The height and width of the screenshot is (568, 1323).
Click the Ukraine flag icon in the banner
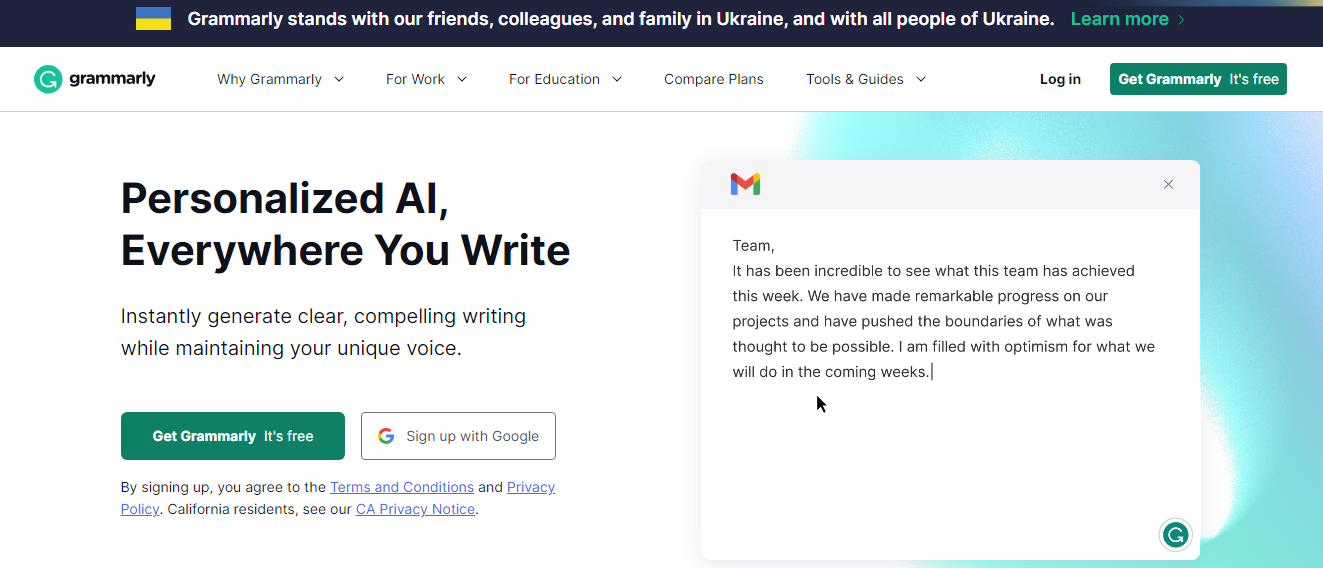click(x=153, y=19)
